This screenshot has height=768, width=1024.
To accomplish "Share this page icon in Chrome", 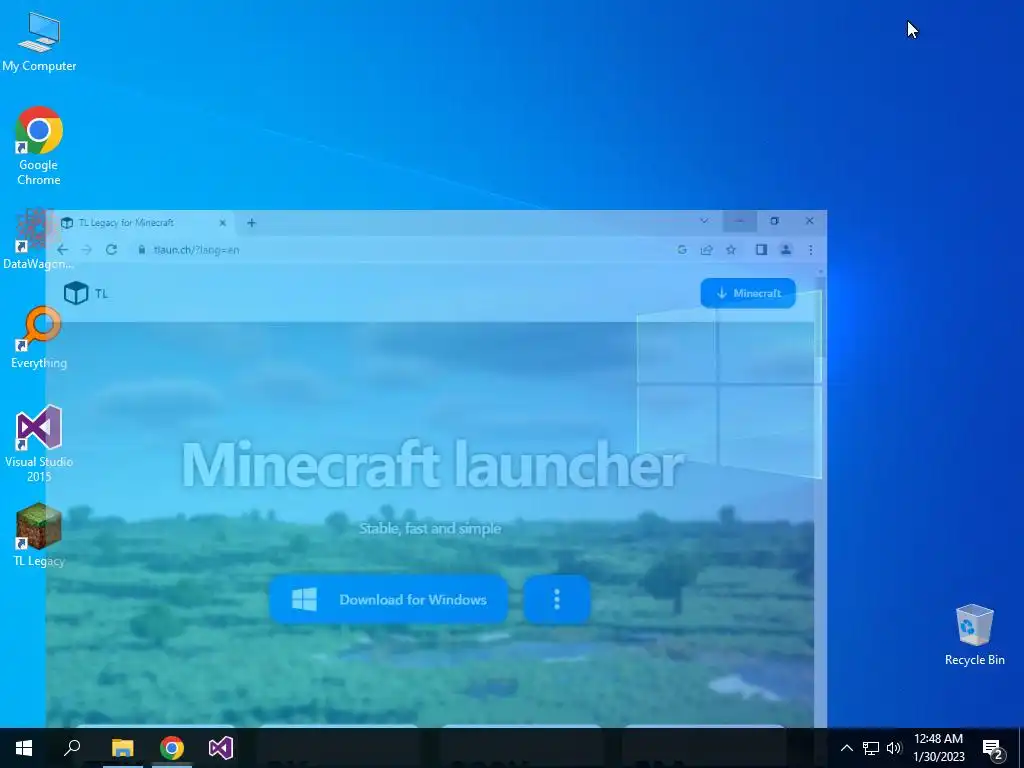I will (707, 249).
